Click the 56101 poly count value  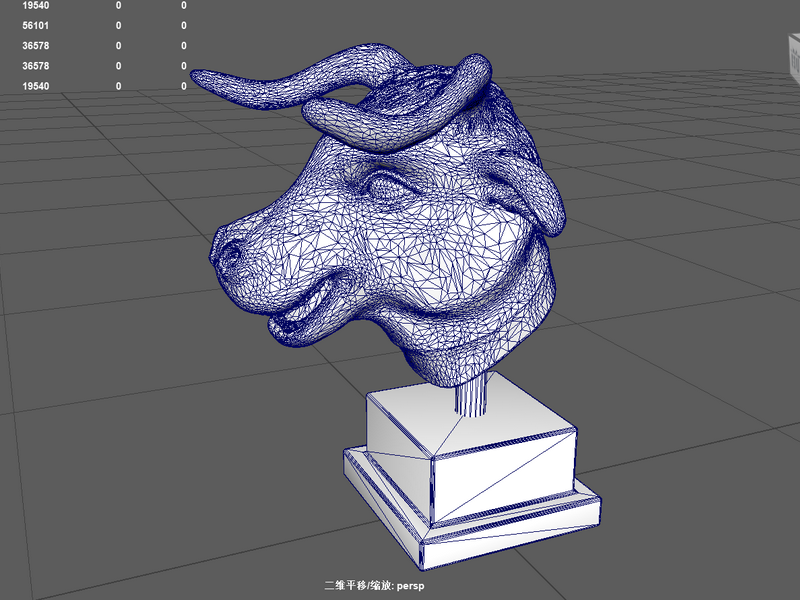[36, 26]
